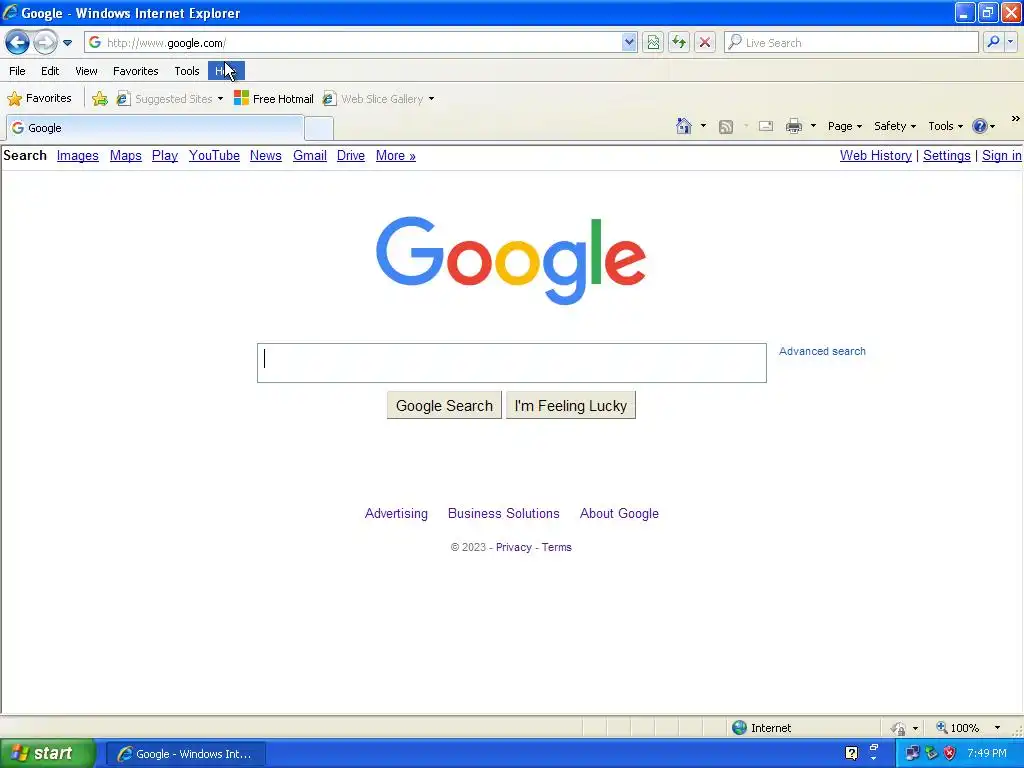Open the Terms link
Viewport: 1024px width, 768px height.
556,547
